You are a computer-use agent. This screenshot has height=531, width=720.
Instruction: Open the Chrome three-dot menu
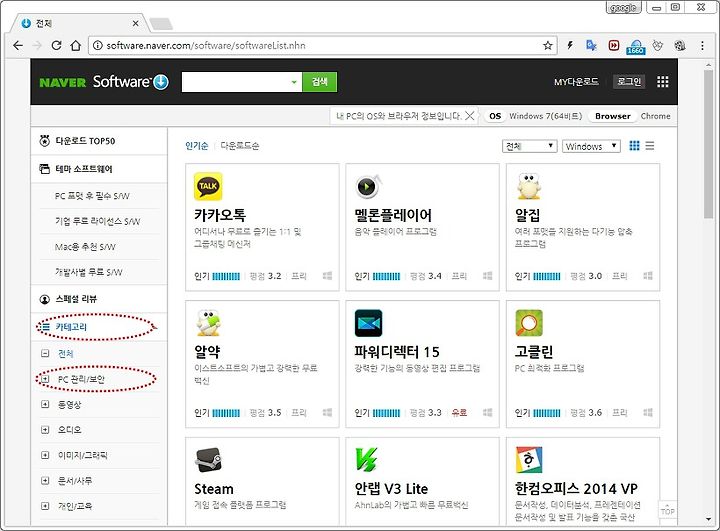(x=702, y=45)
